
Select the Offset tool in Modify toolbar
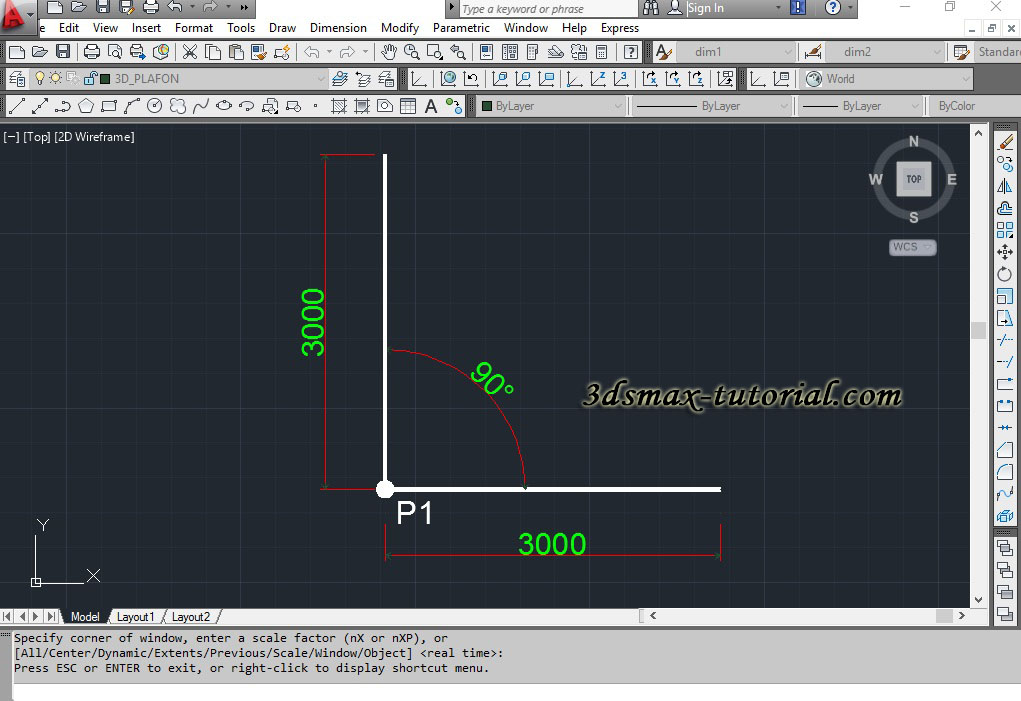(x=1005, y=208)
